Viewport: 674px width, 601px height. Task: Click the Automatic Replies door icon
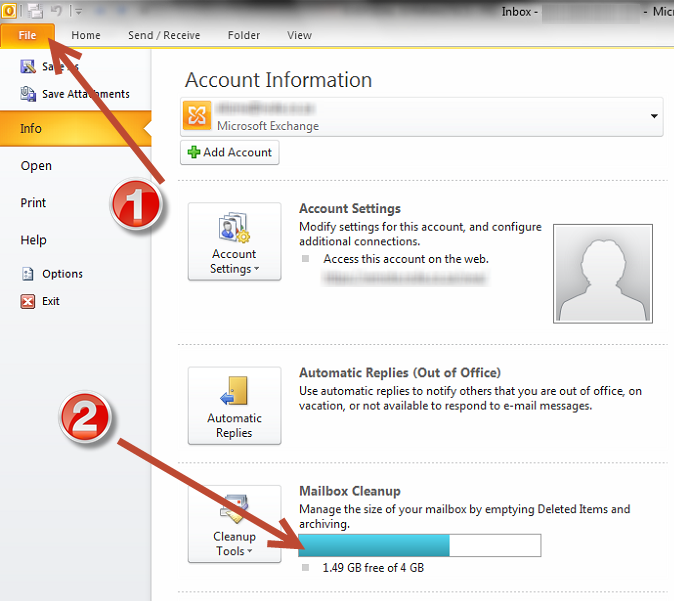[x=234, y=390]
